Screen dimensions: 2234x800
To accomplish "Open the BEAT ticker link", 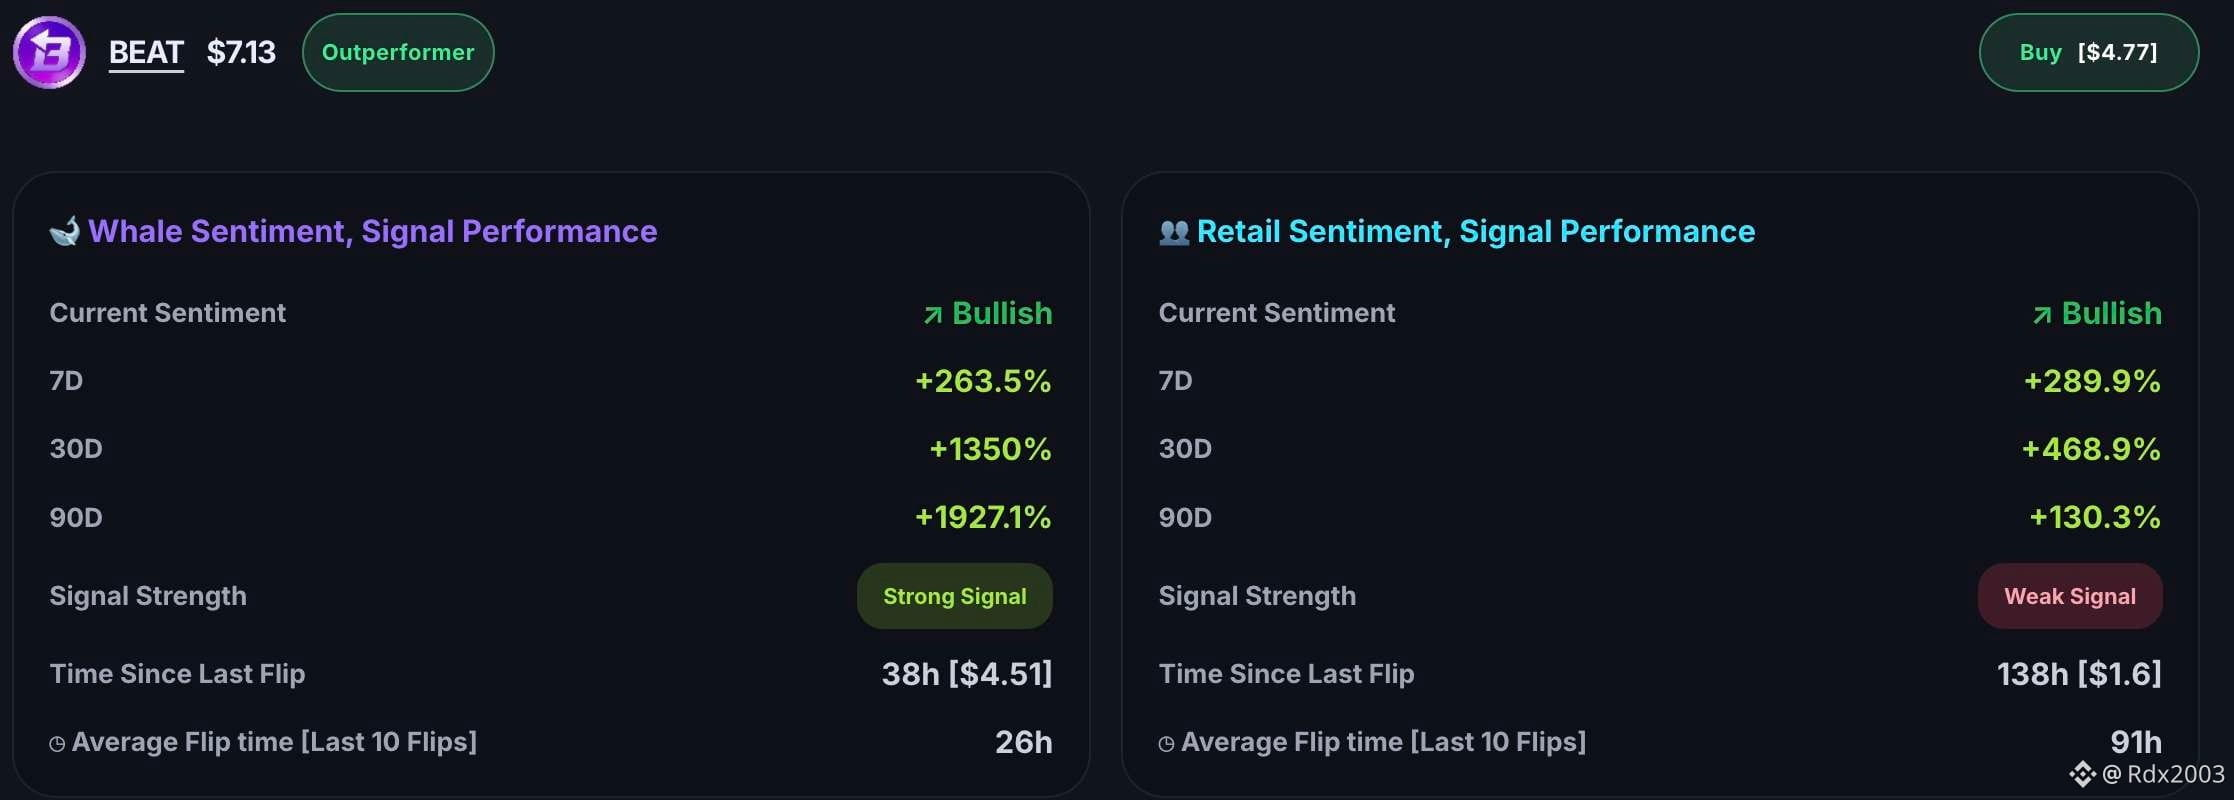I will 146,52.
